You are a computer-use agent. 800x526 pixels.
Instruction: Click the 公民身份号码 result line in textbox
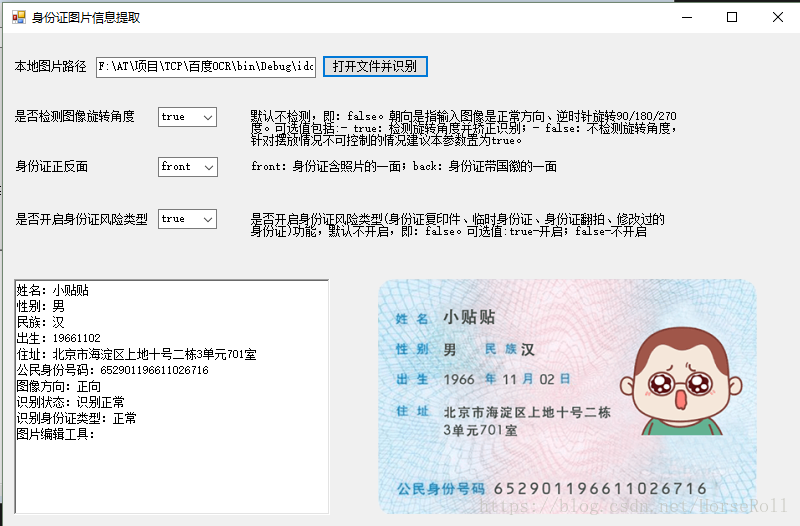click(x=112, y=370)
